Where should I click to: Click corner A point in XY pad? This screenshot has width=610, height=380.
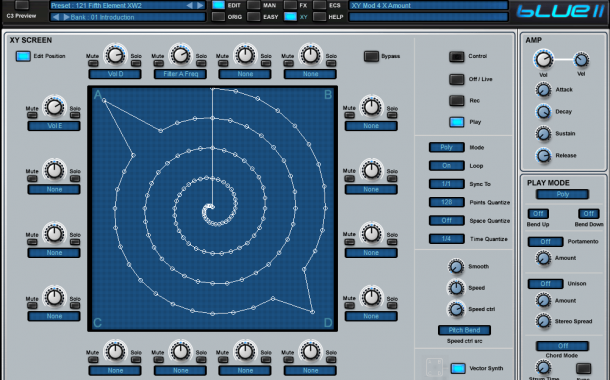coord(104,100)
